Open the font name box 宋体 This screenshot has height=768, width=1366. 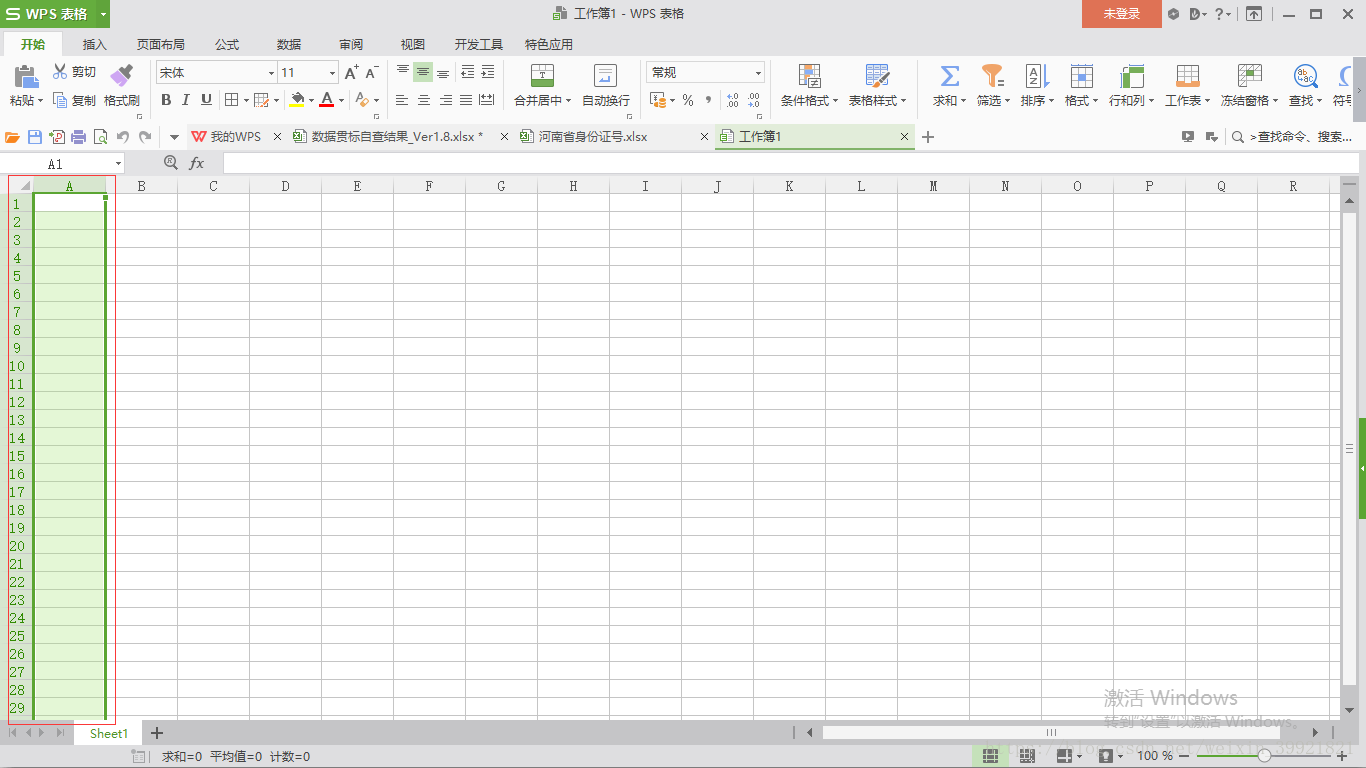tap(216, 72)
